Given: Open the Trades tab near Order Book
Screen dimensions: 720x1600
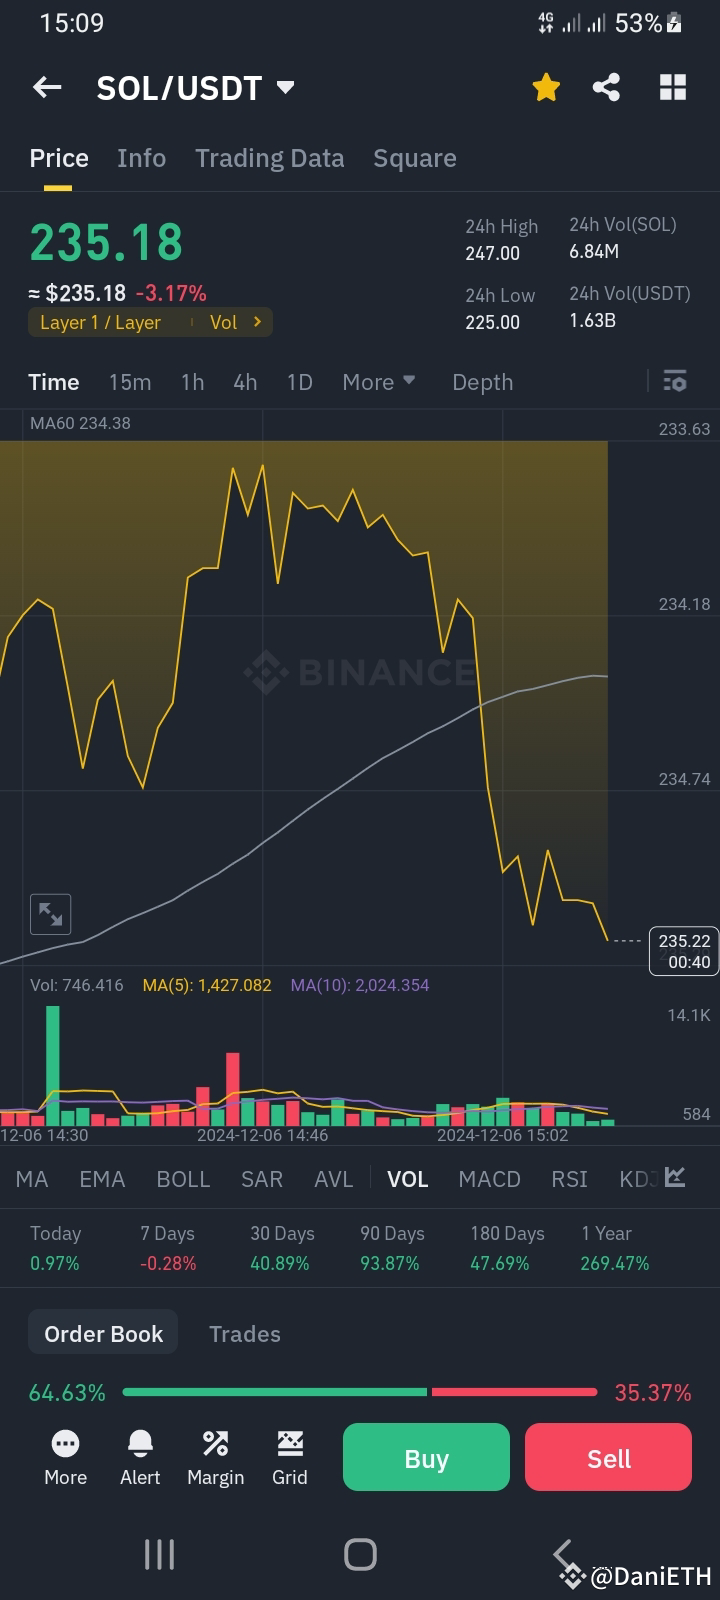Looking at the screenshot, I should pyautogui.click(x=244, y=1333).
